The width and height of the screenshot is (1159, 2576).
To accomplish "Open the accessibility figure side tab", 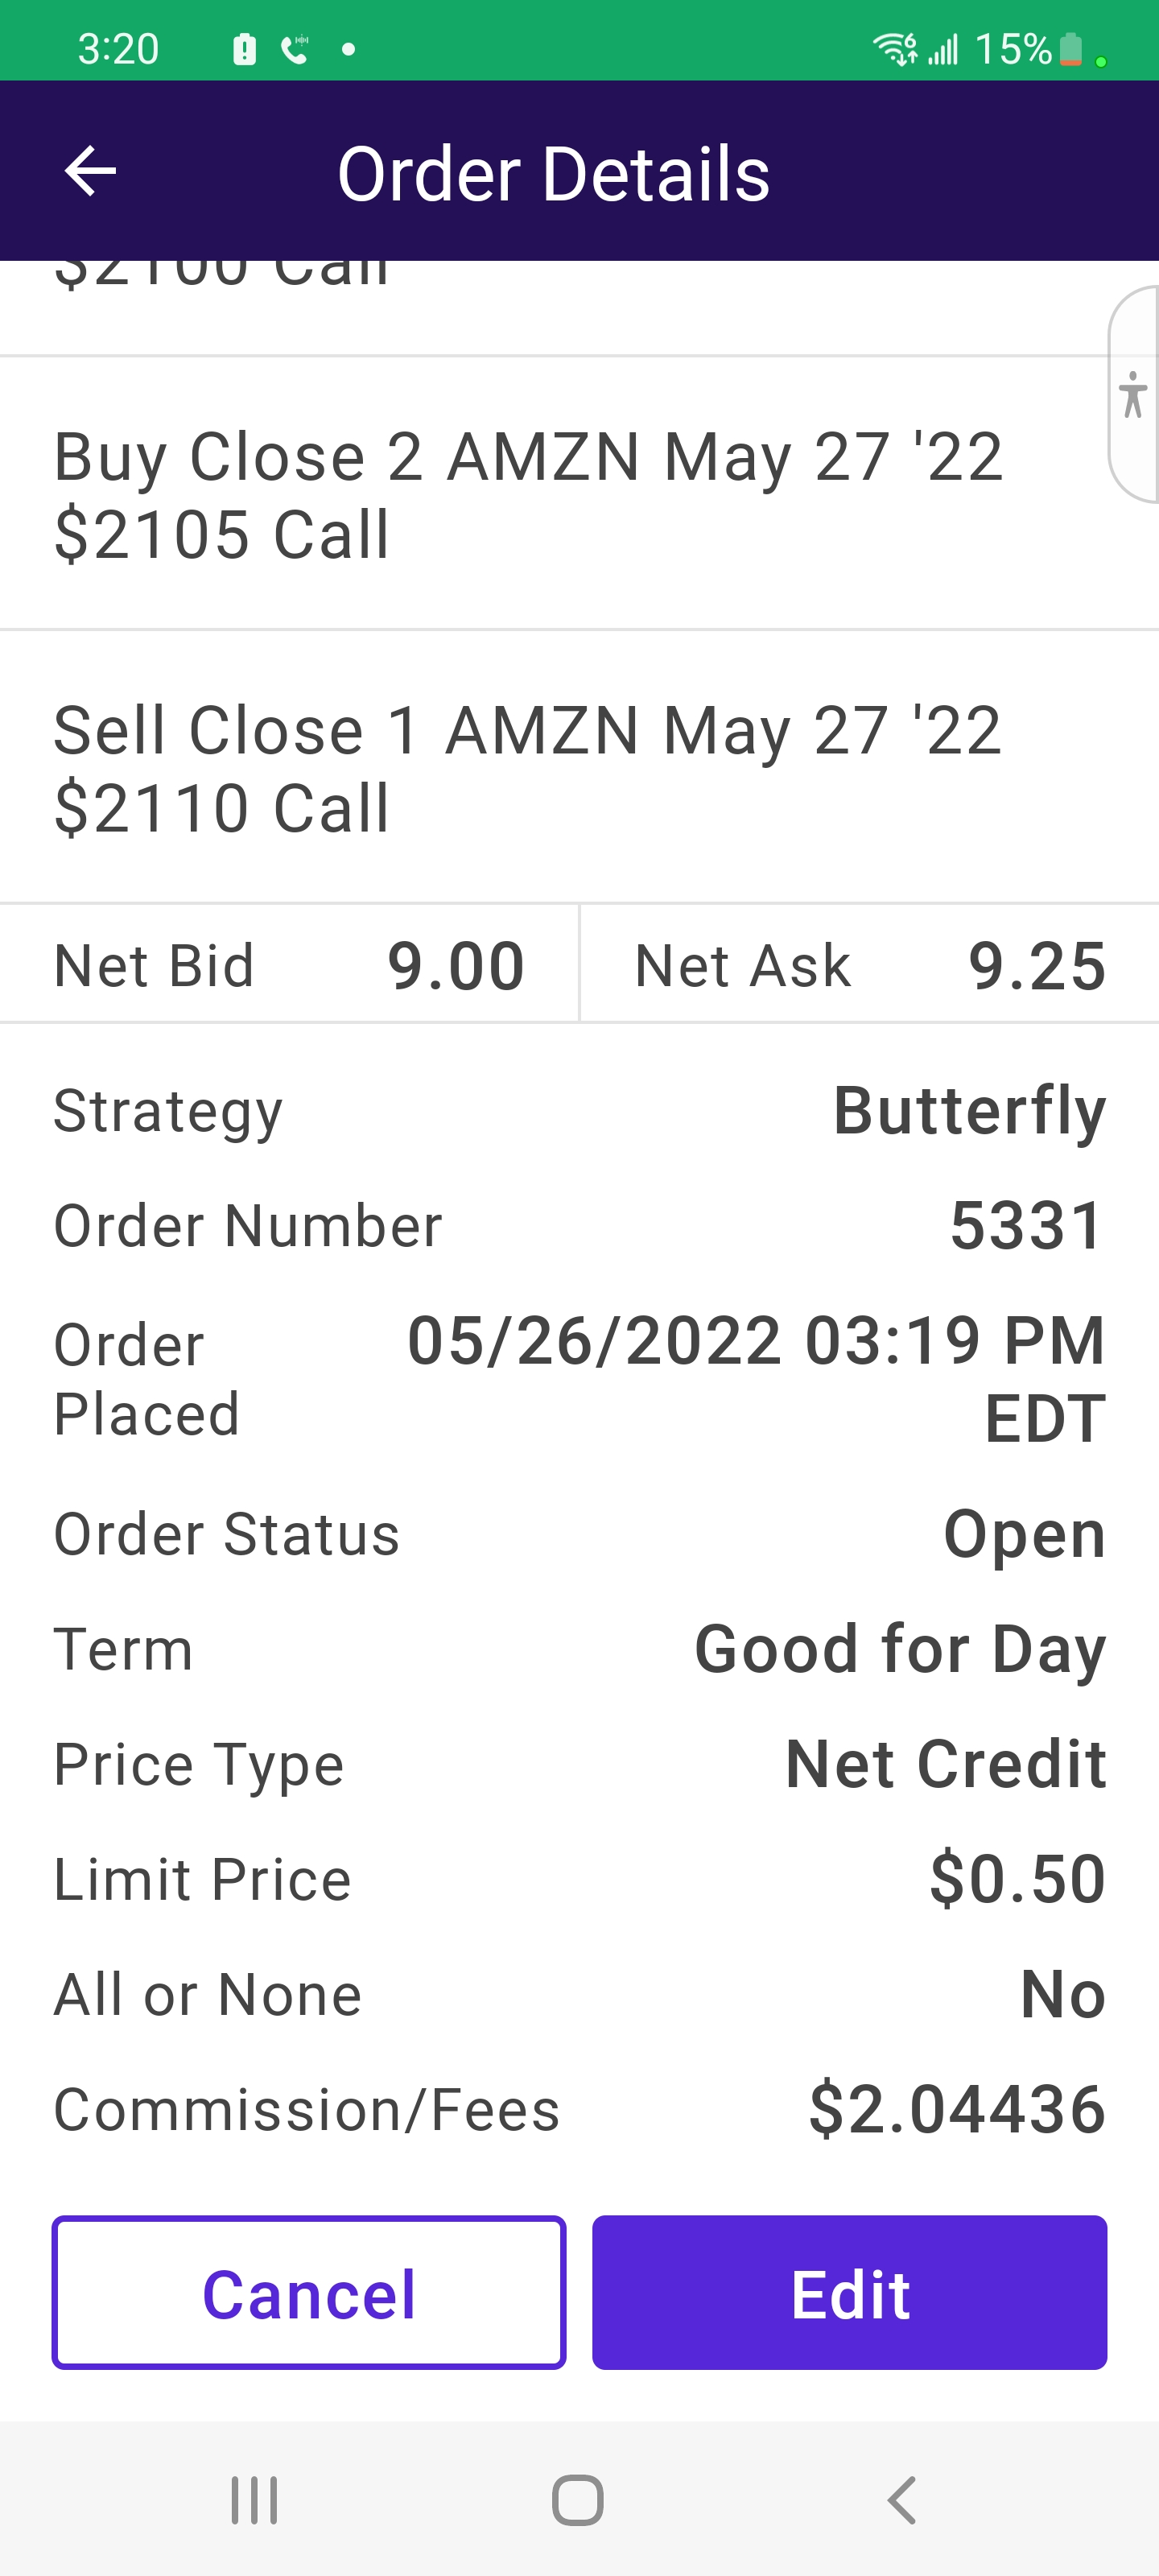I will coord(1133,394).
